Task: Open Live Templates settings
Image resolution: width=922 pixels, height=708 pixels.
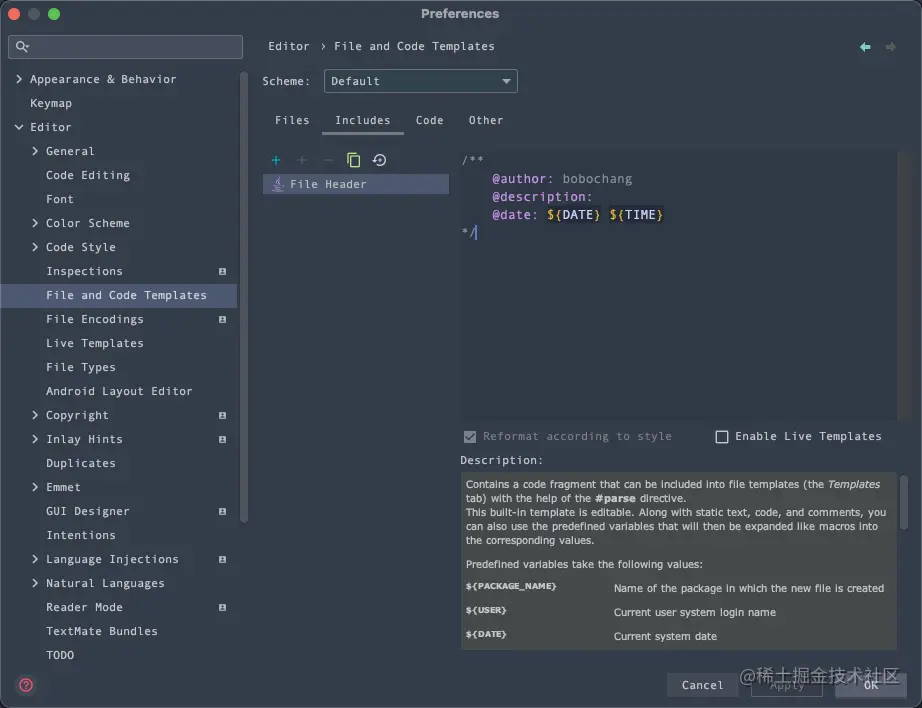Action: (95, 343)
